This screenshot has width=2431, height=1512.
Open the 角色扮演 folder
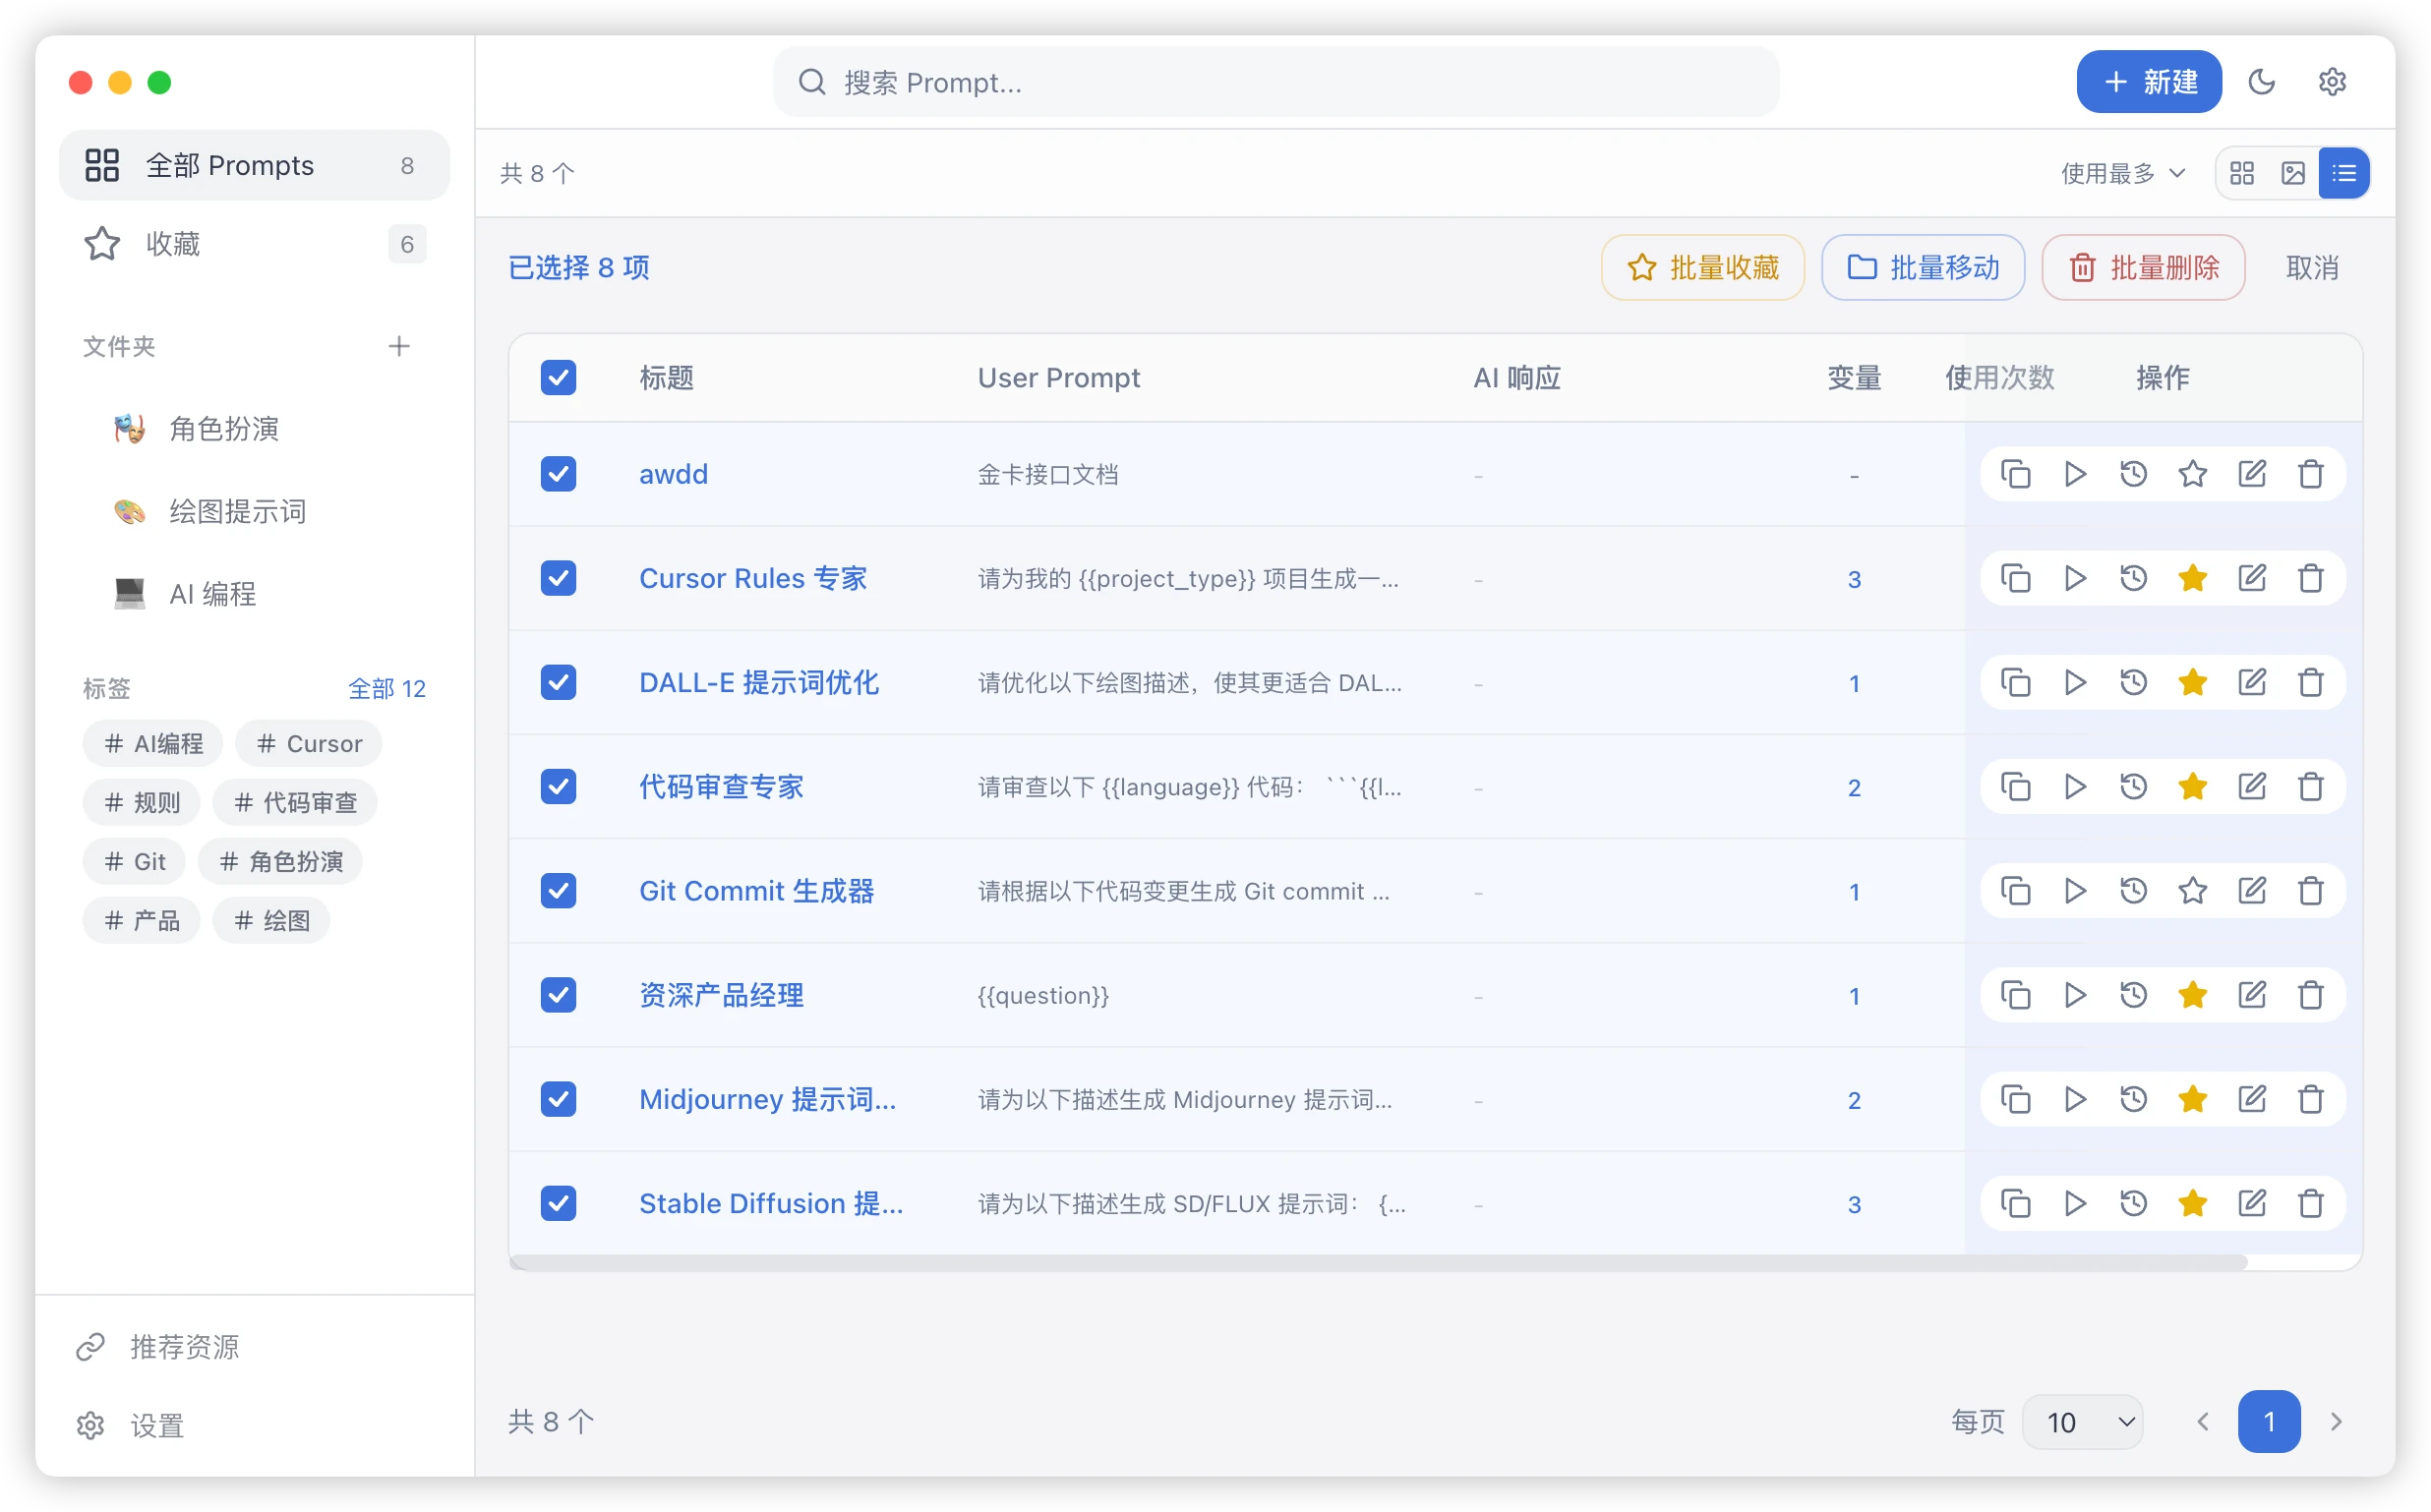point(255,429)
